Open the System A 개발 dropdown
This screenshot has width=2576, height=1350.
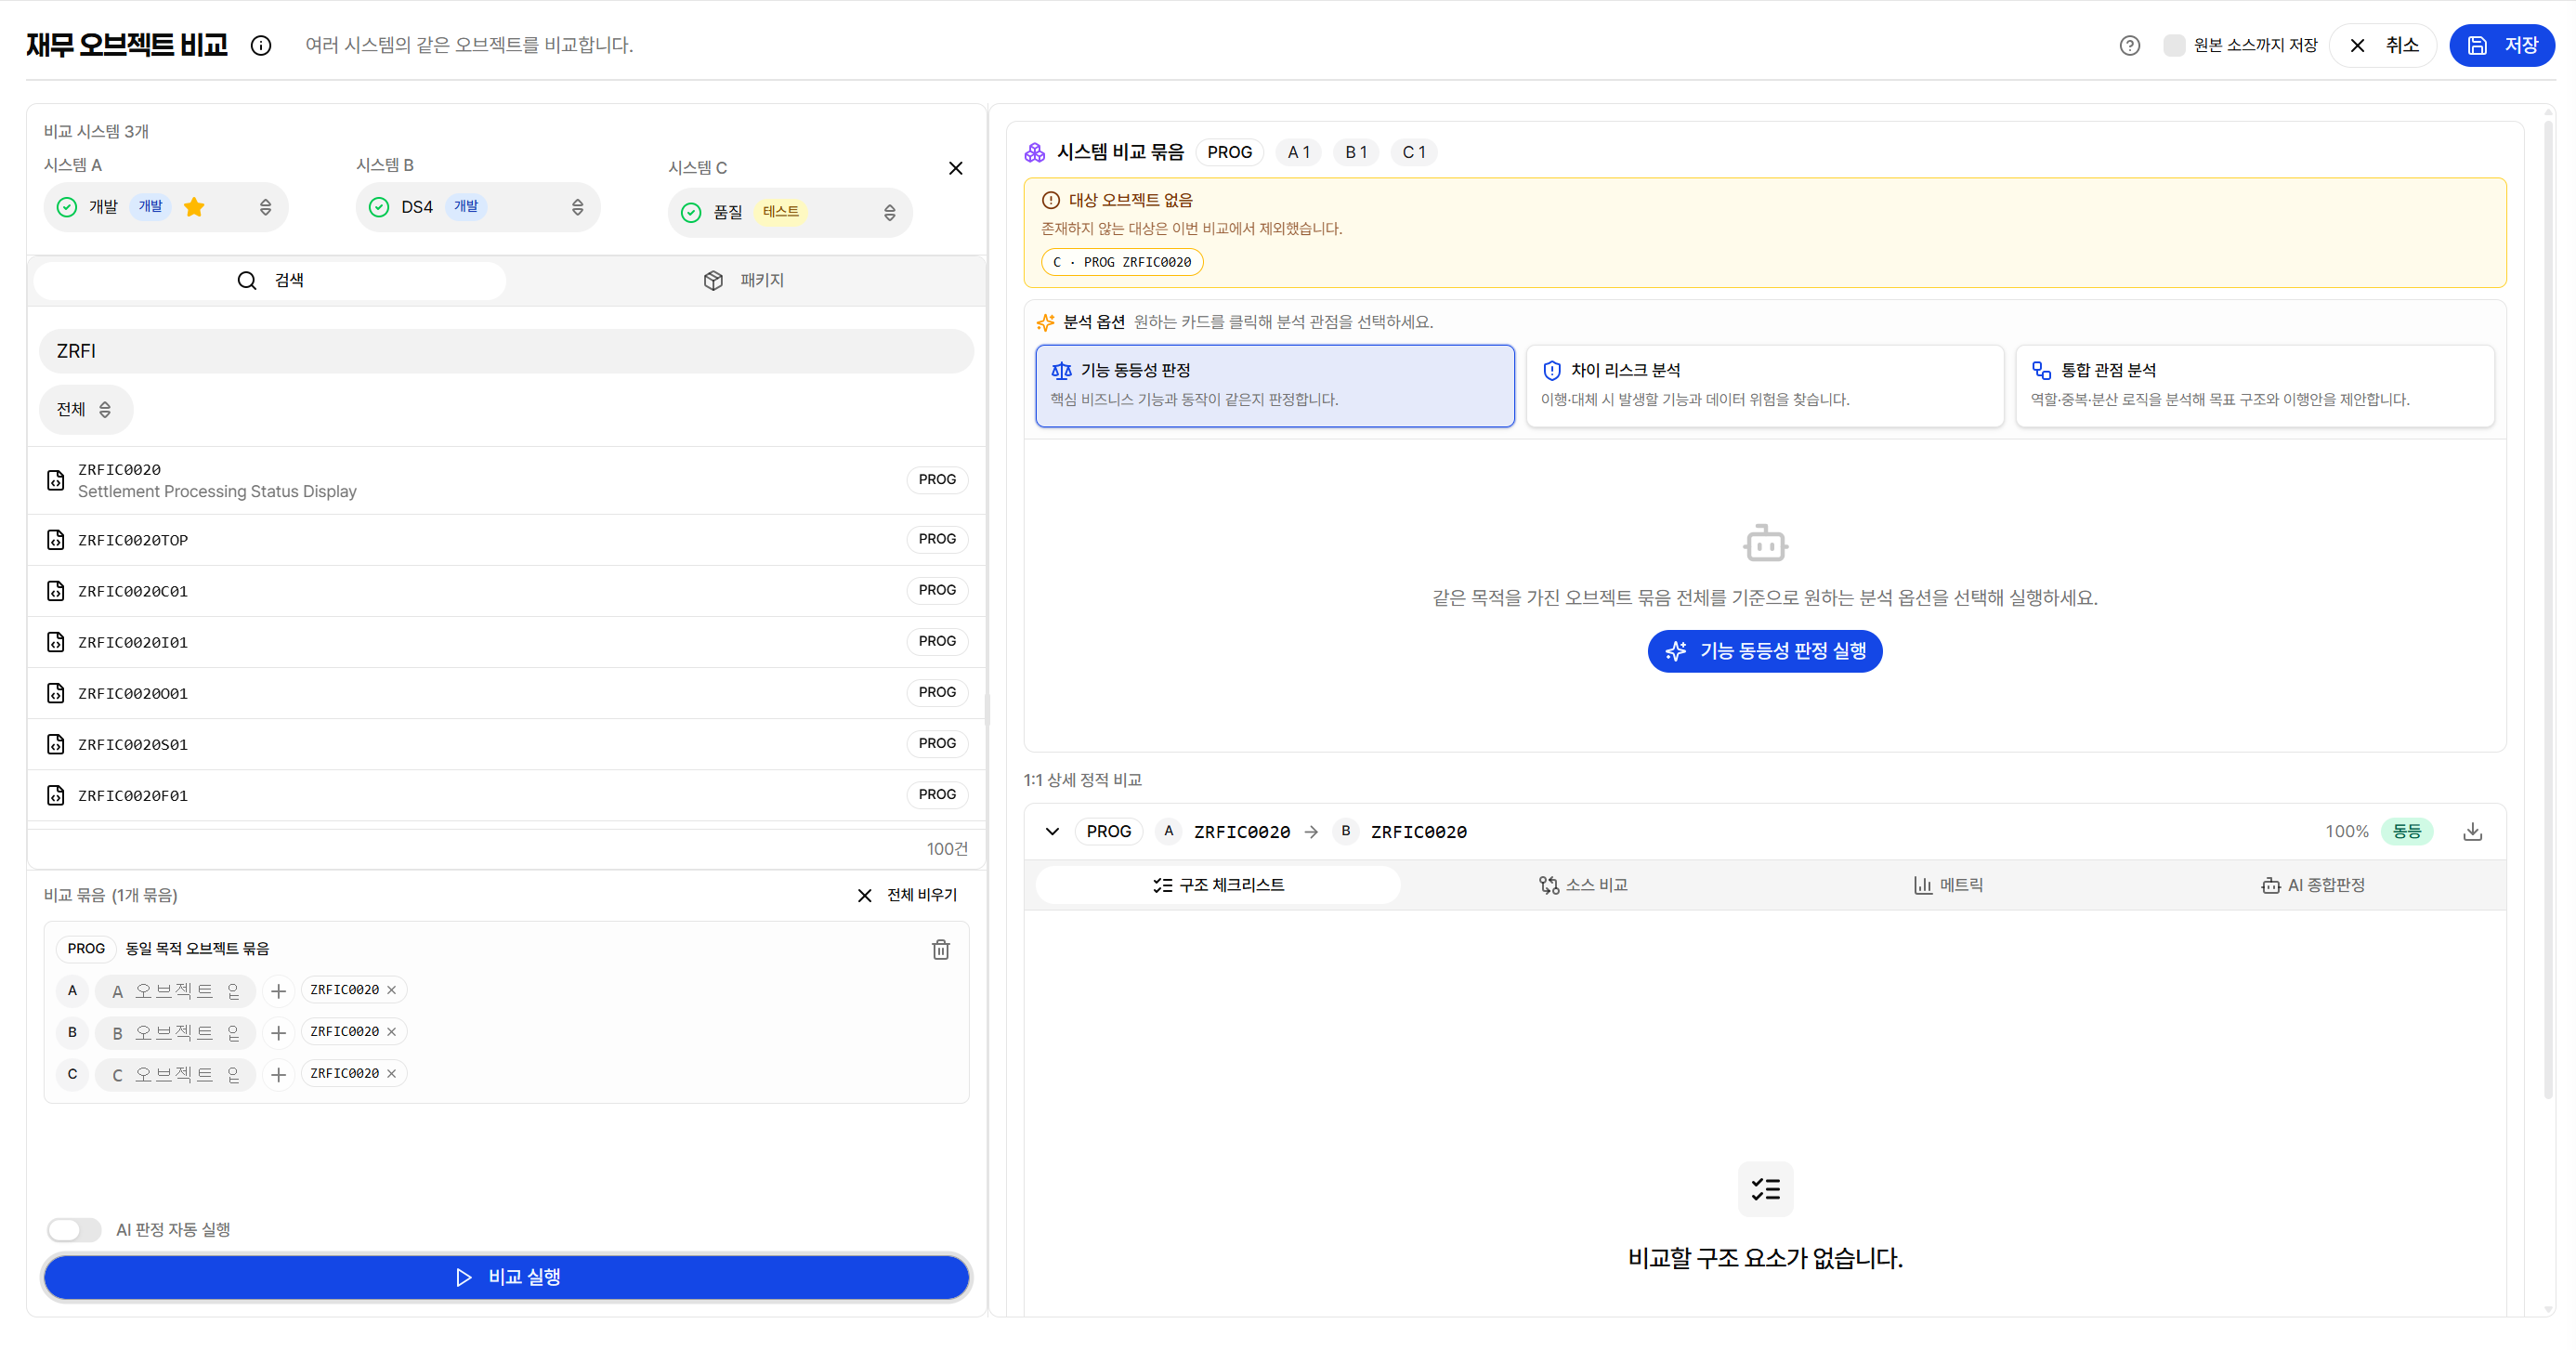pos(166,207)
